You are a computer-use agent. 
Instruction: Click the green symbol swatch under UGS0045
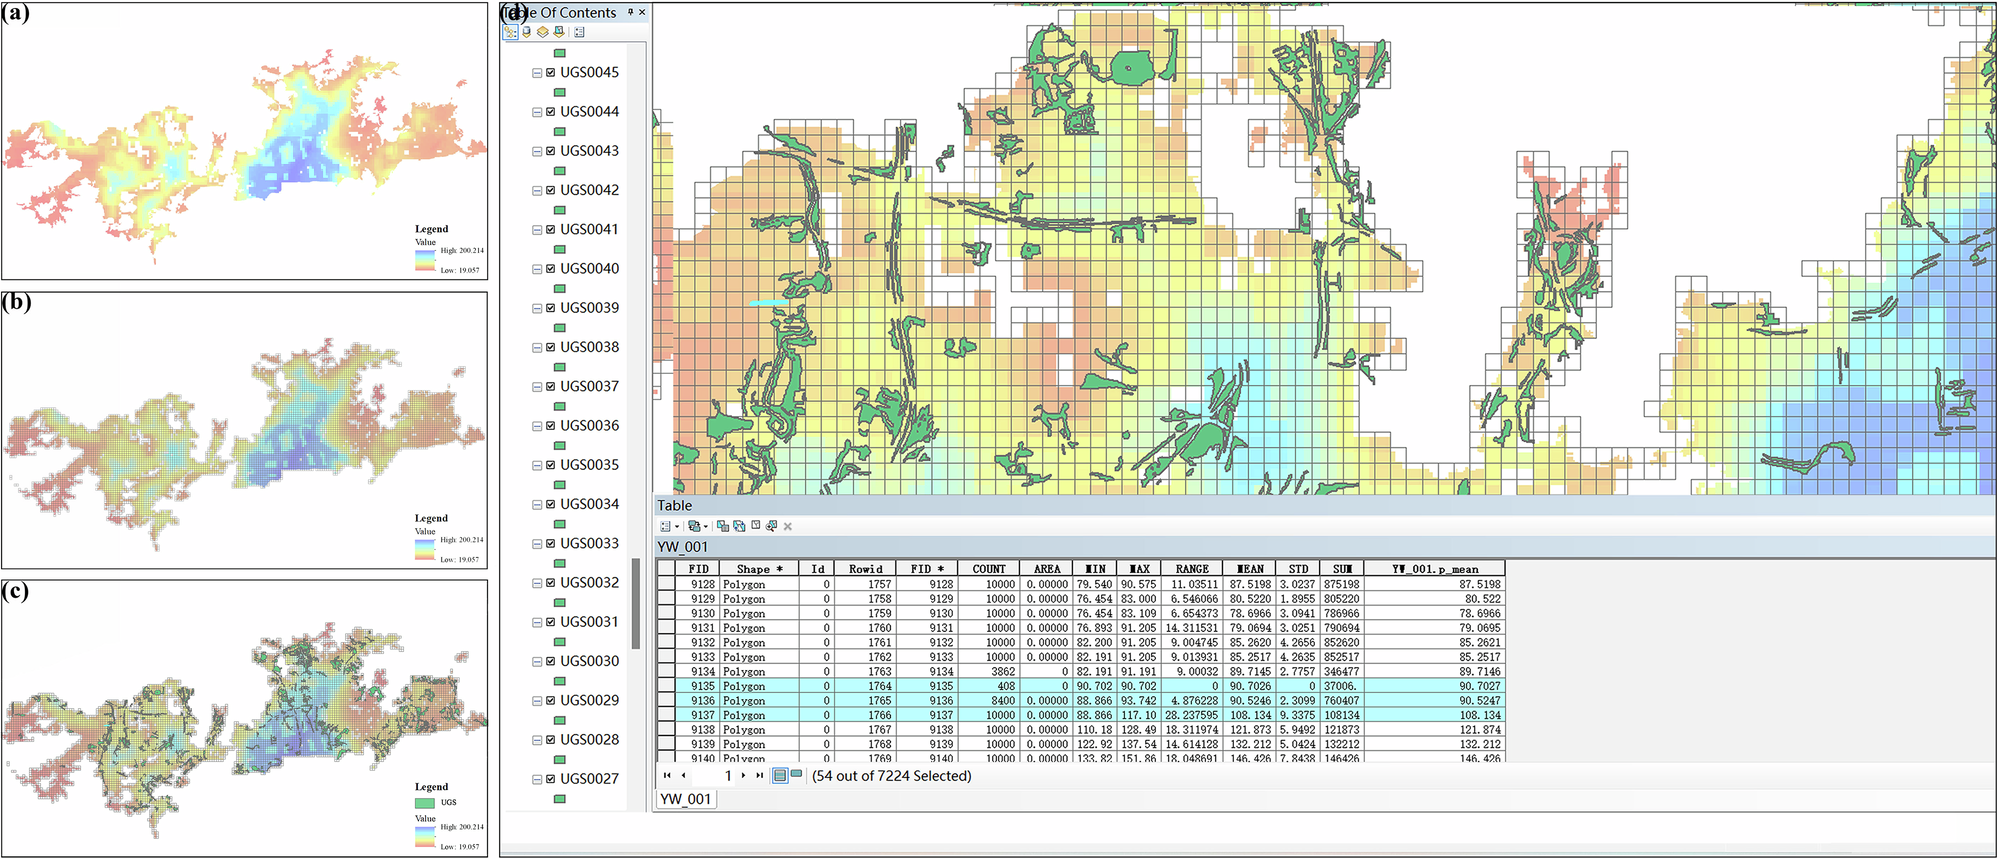click(x=560, y=92)
